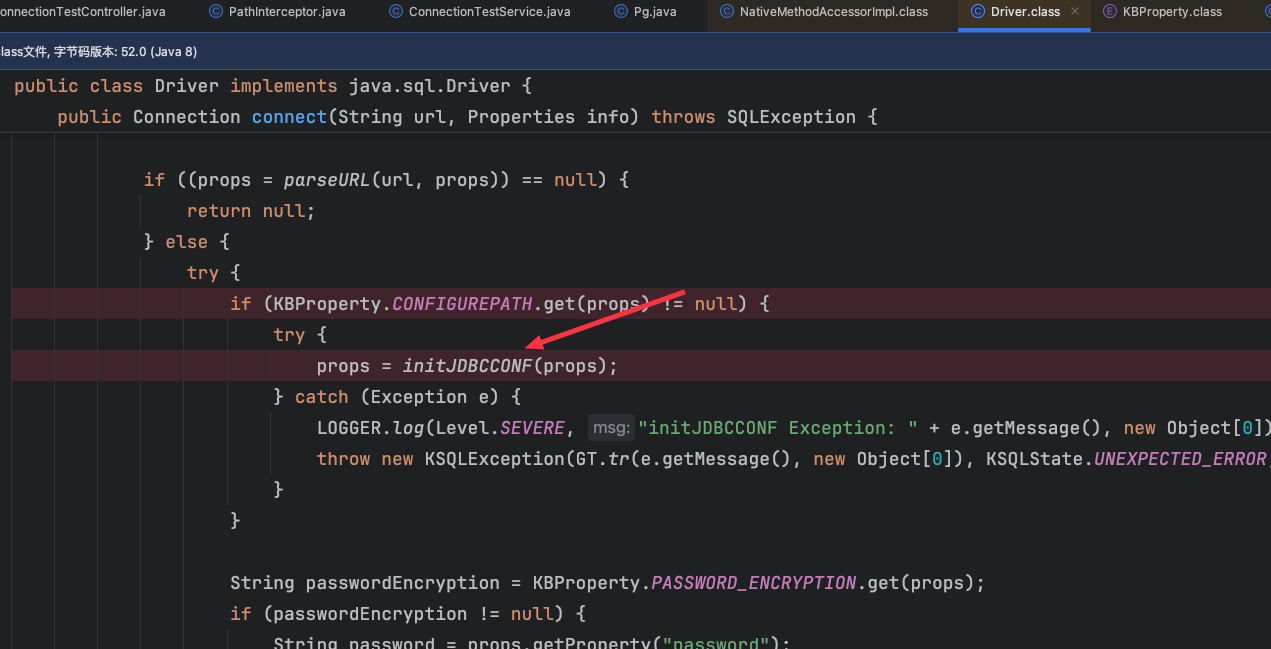The height and width of the screenshot is (649, 1271).
Task: Click the msg: parameter inlay hint
Action: (611, 428)
